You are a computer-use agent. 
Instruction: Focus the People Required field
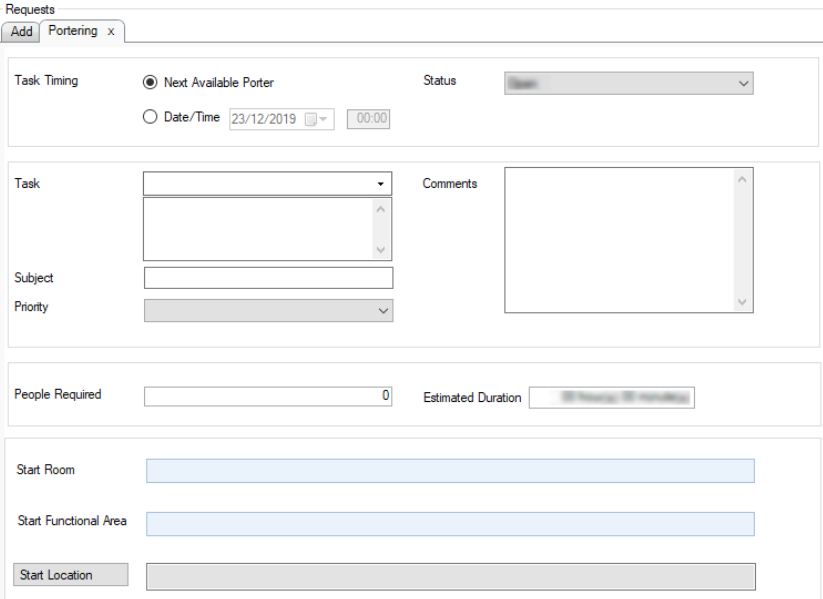point(268,396)
